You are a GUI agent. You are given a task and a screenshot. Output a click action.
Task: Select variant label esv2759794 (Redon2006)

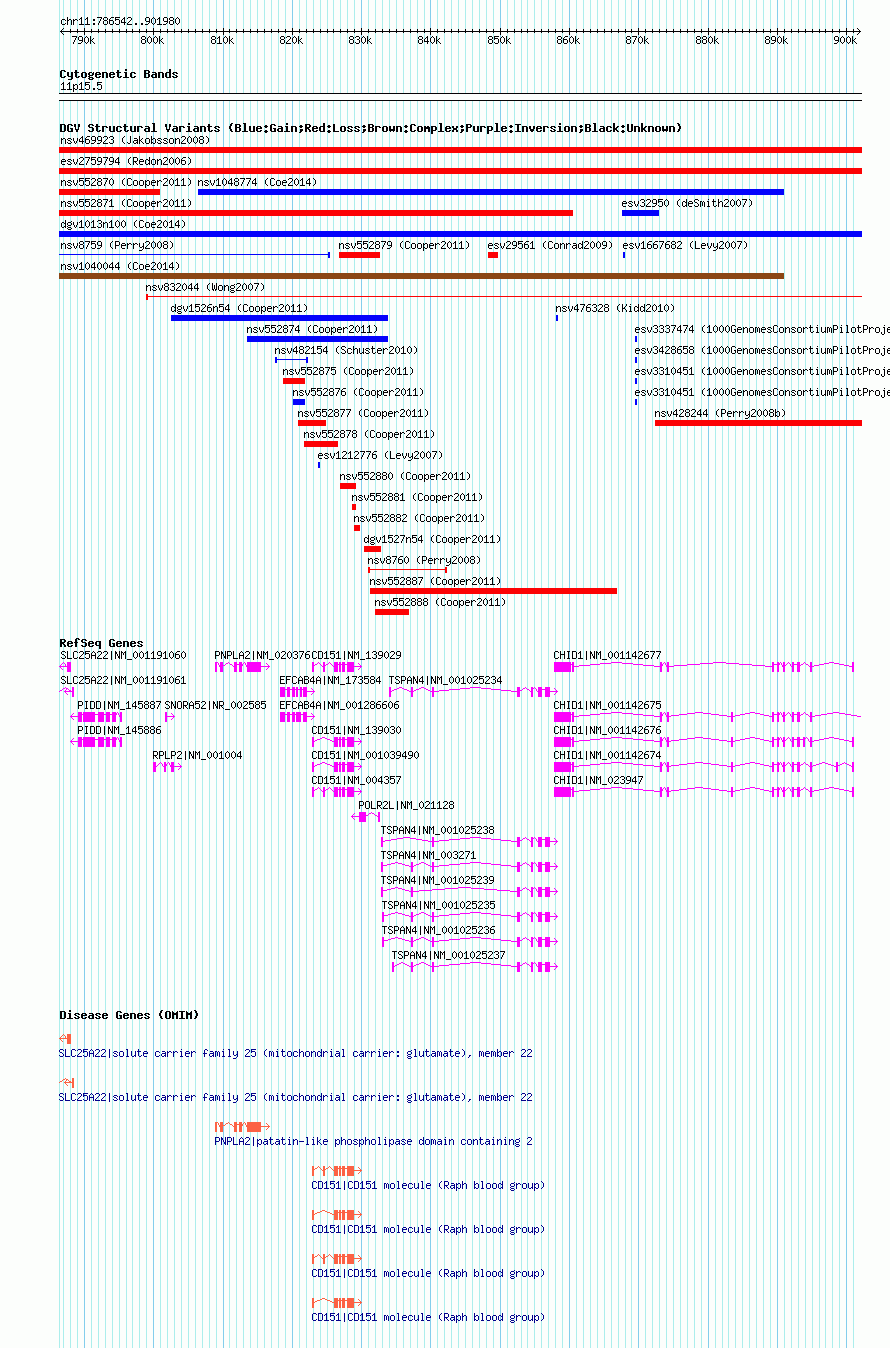click(126, 161)
